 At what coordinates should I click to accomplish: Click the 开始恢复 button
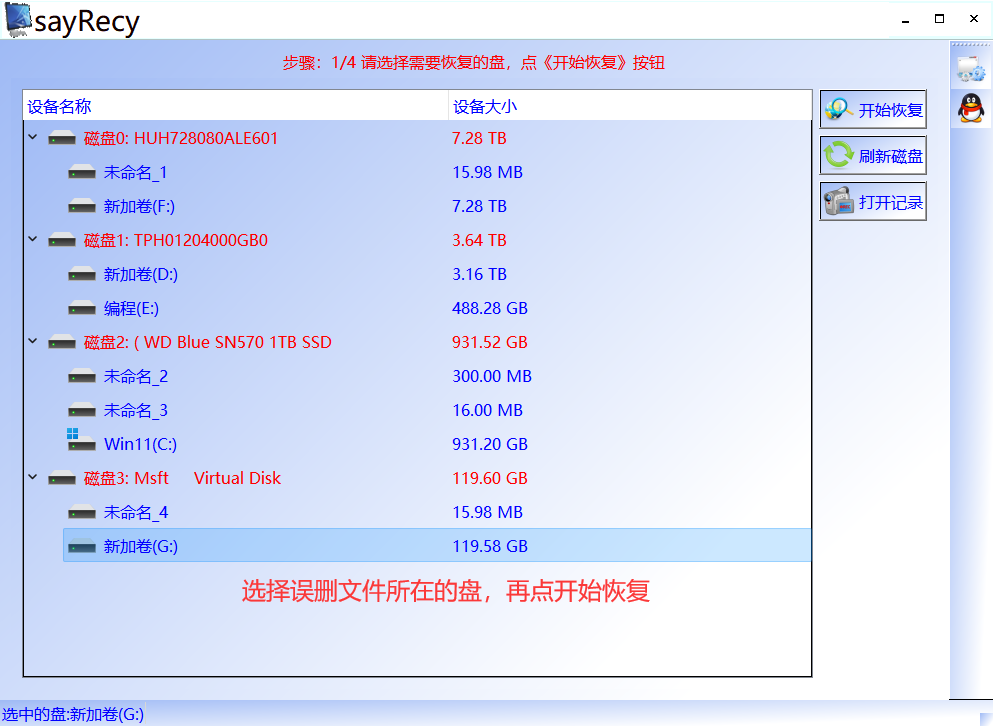pyautogui.click(x=873, y=110)
